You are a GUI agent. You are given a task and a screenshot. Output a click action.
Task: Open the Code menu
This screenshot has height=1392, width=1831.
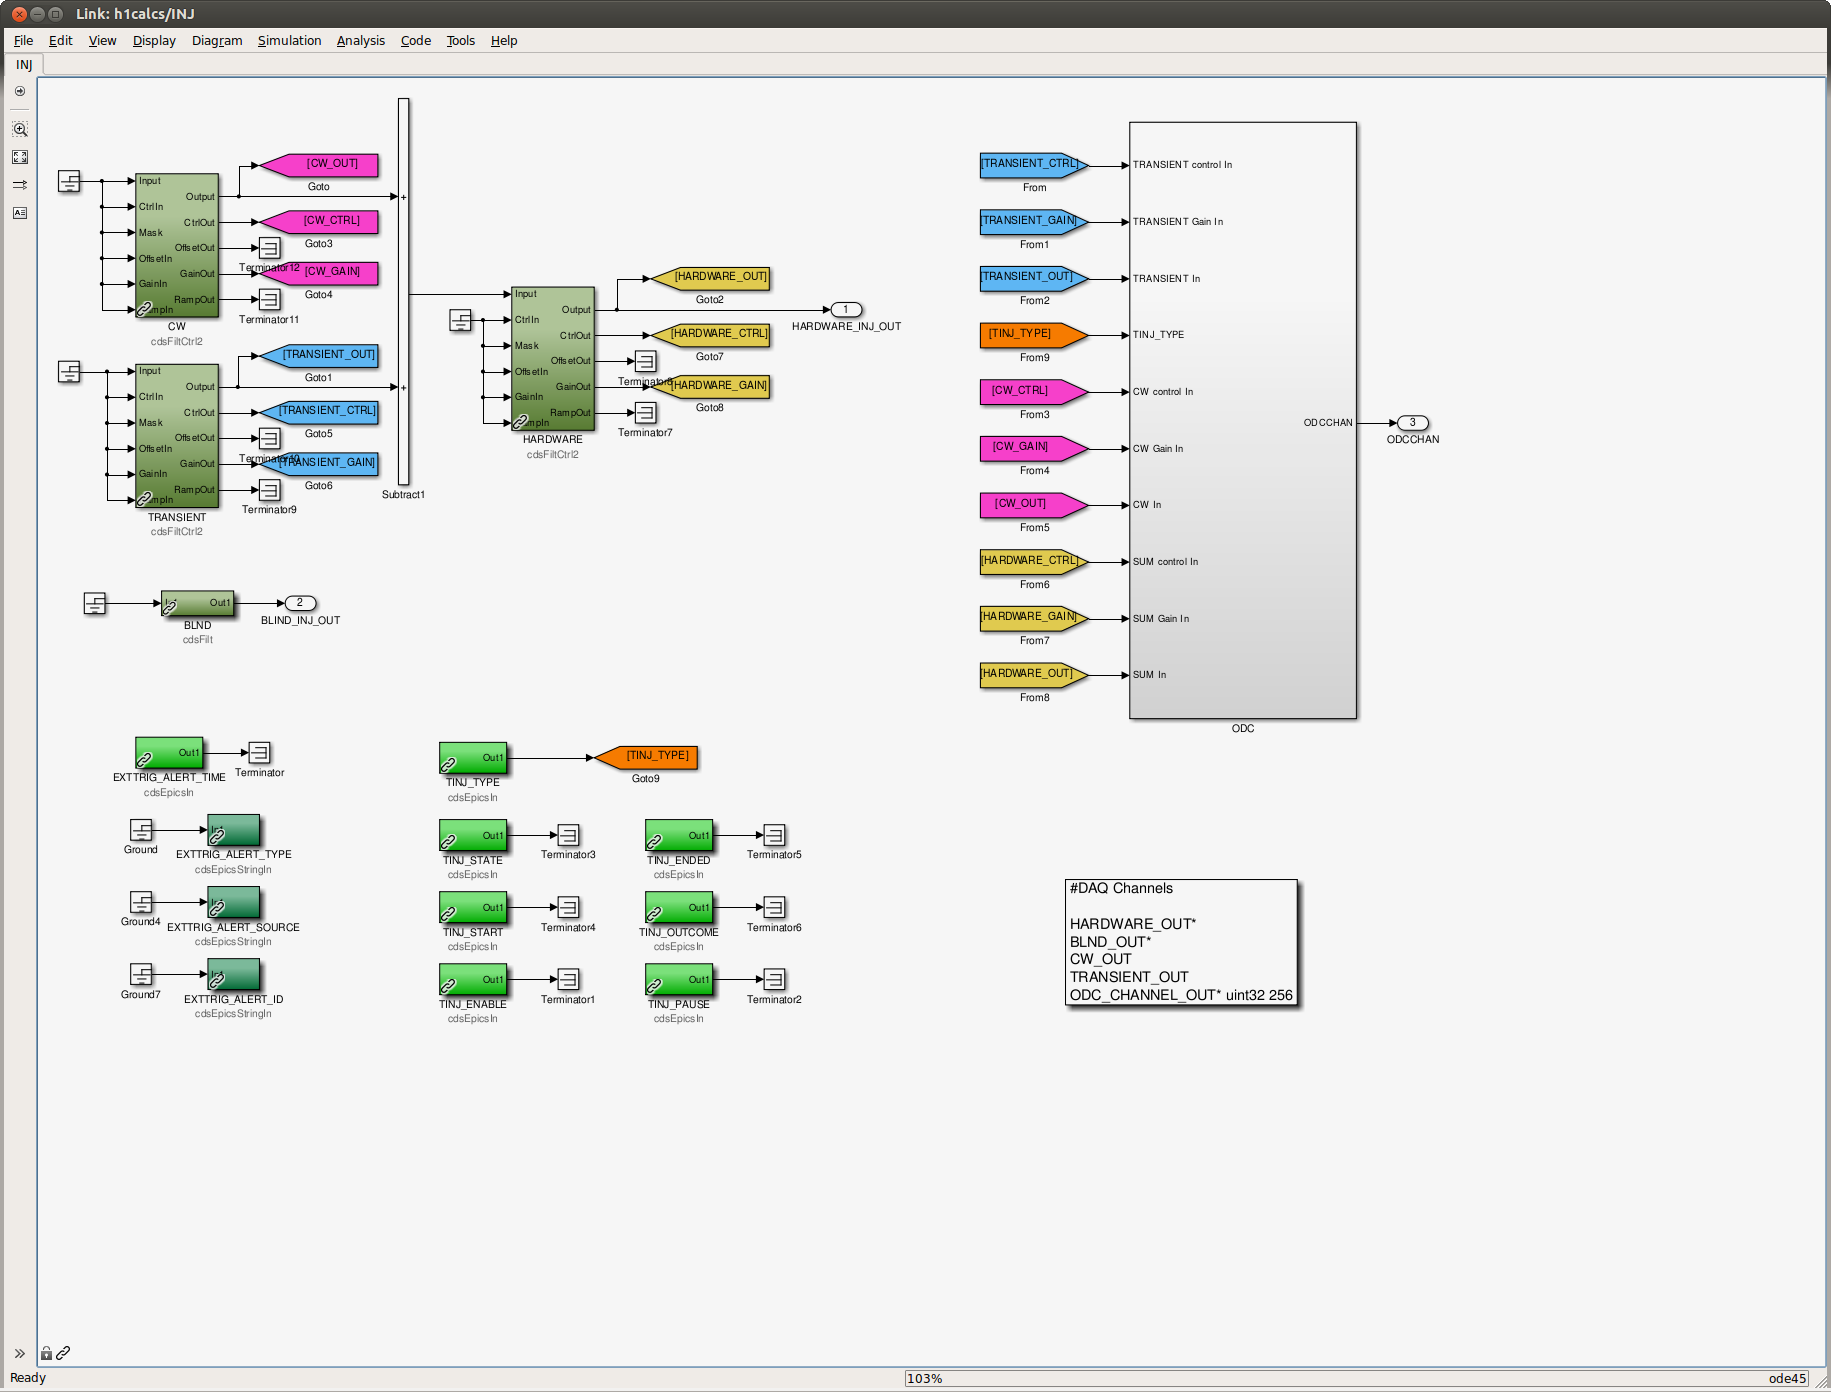415,41
